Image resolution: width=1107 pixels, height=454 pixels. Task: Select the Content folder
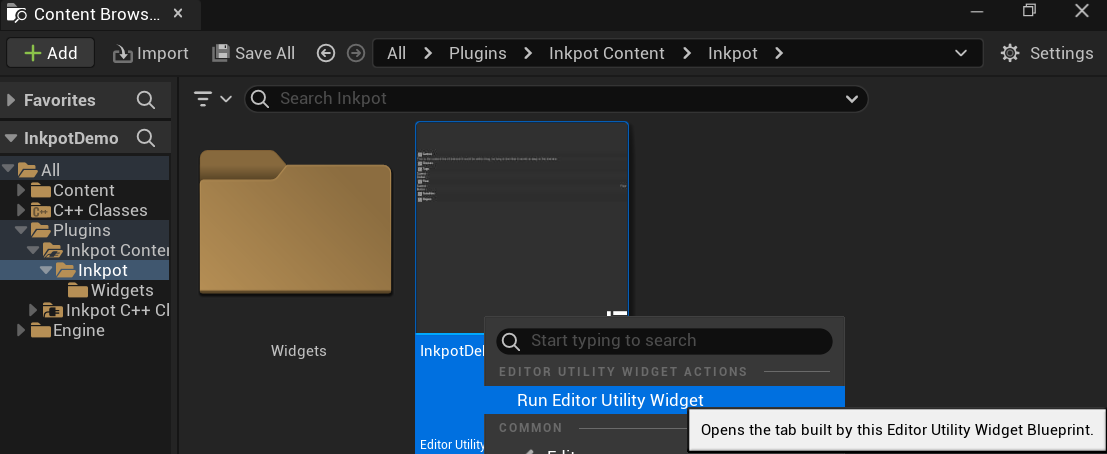pos(83,190)
